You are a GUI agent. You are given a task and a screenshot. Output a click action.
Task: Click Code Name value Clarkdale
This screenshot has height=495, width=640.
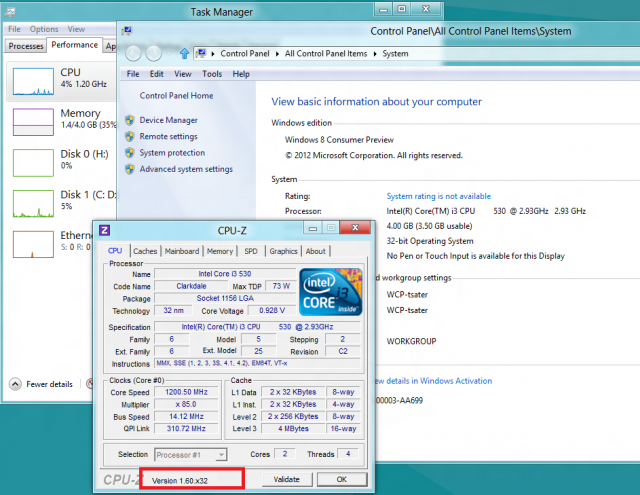click(191, 286)
